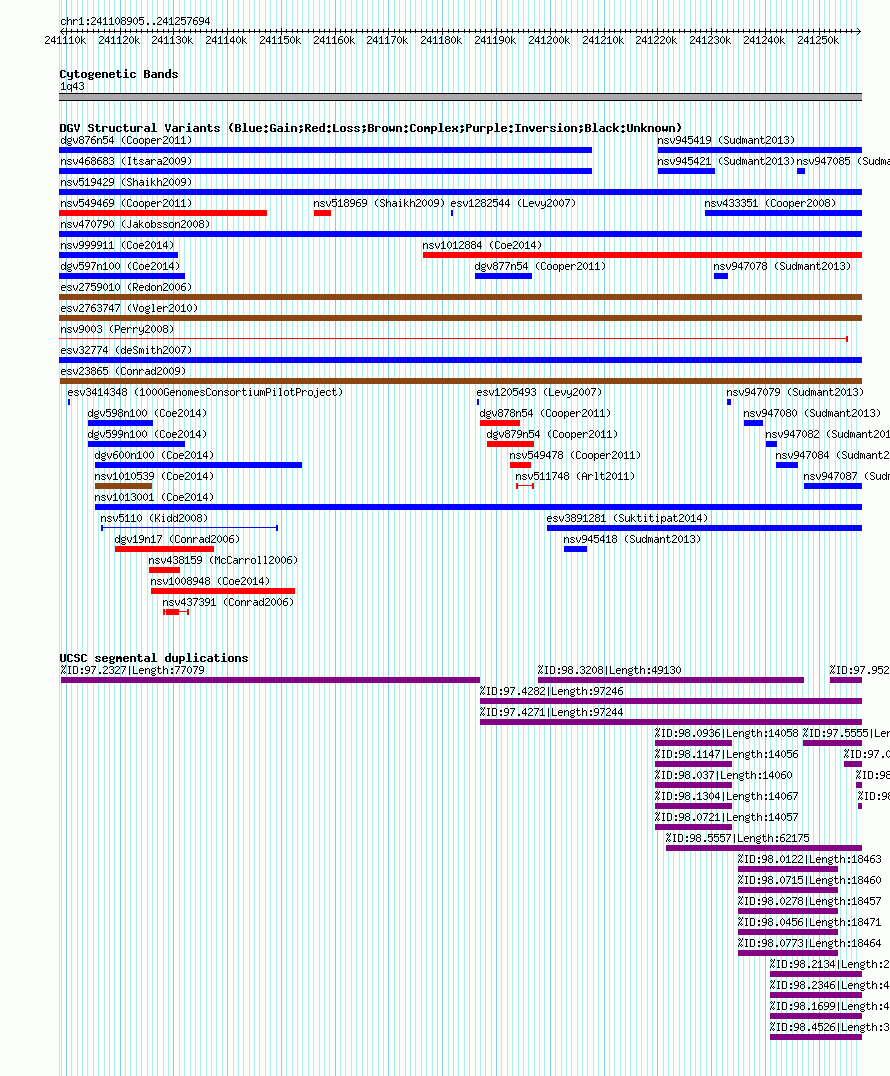
Task: Click nsv1013001 (Coe2014) label
Action: click(x=154, y=498)
